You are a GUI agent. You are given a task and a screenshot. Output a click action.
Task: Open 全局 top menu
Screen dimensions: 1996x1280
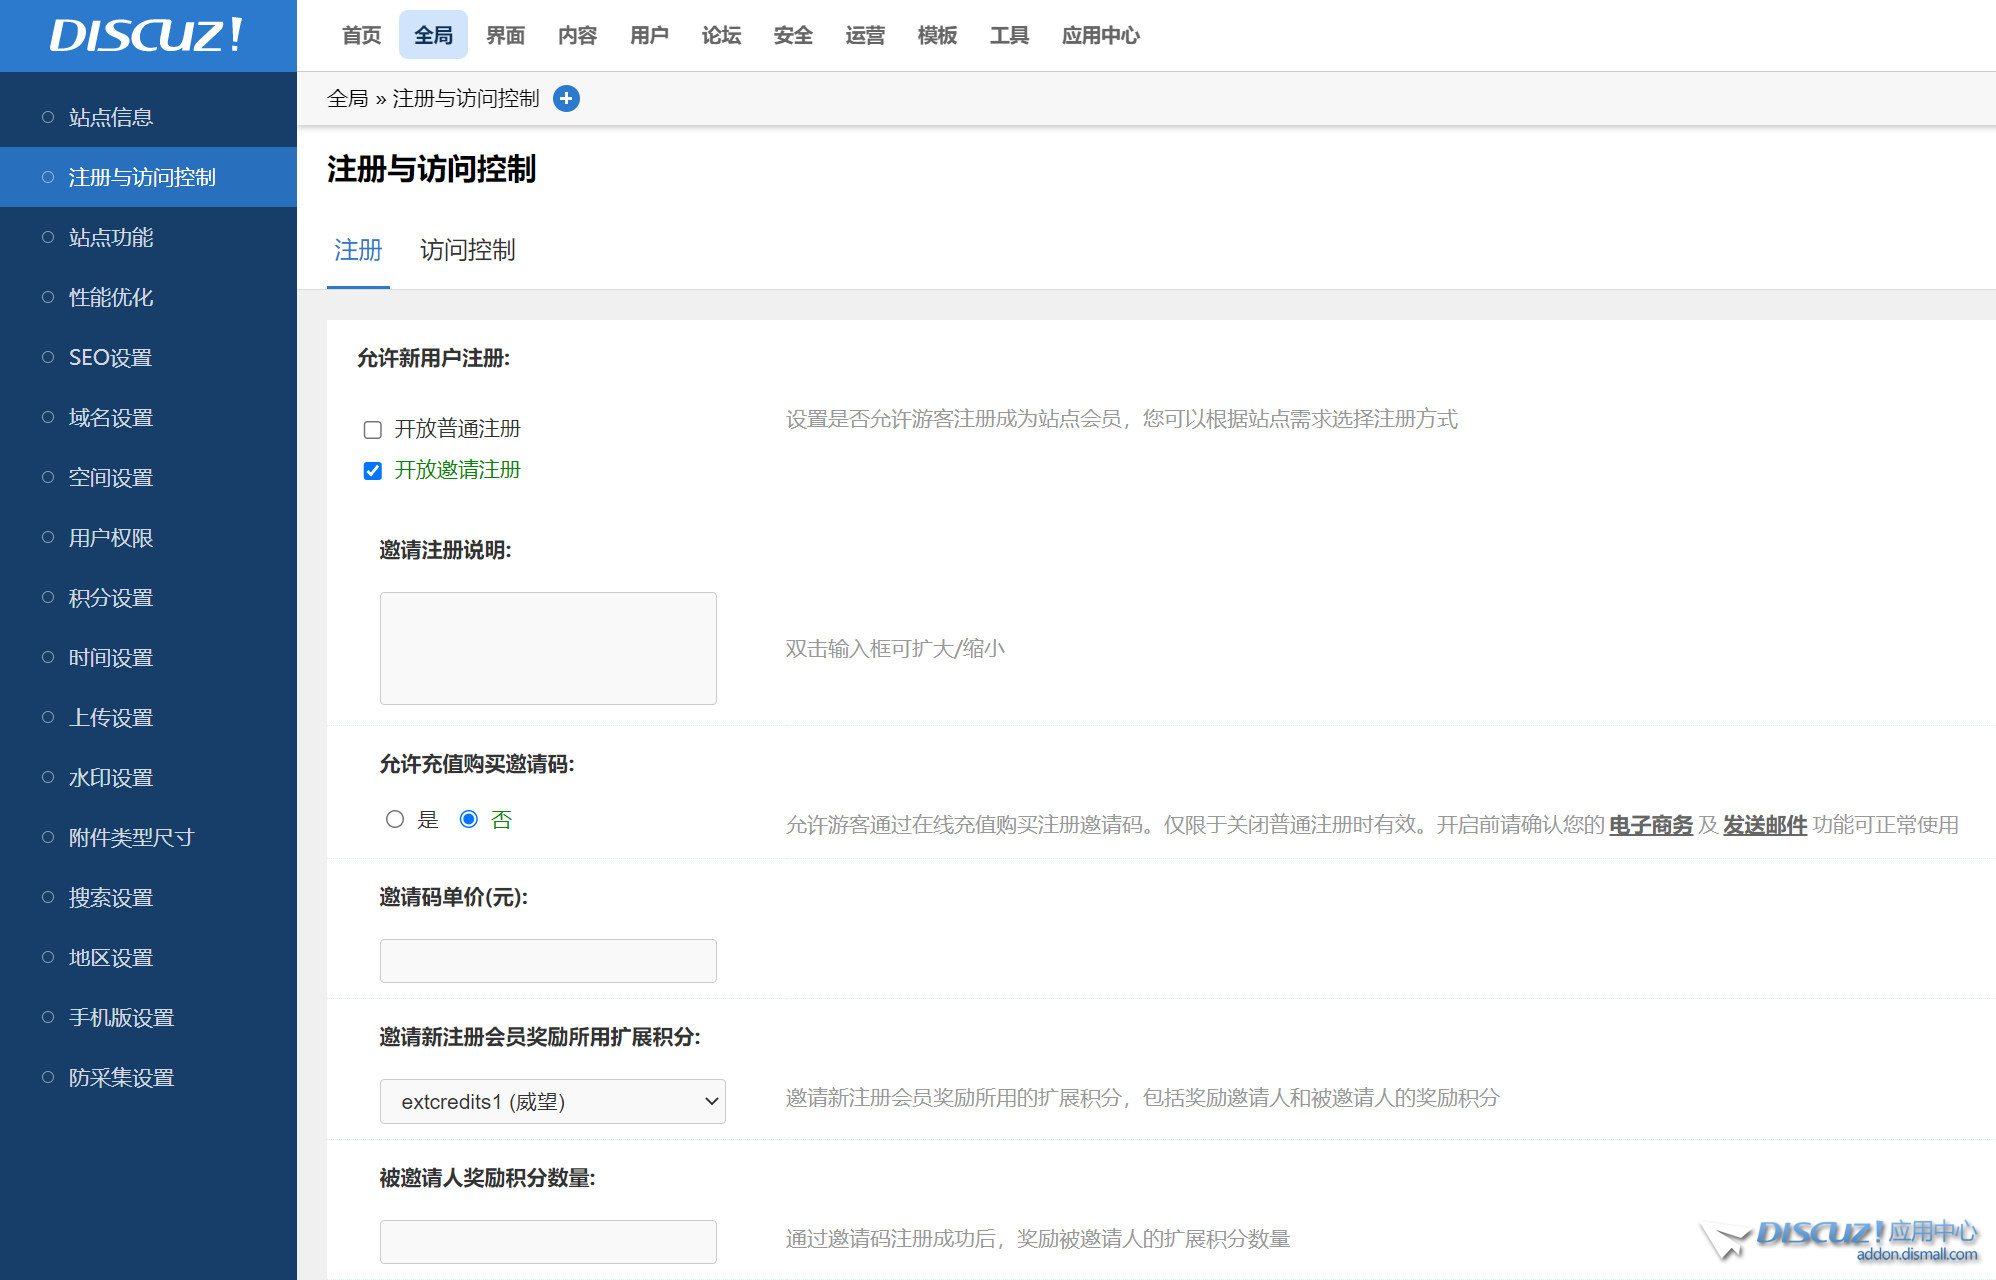click(x=433, y=35)
